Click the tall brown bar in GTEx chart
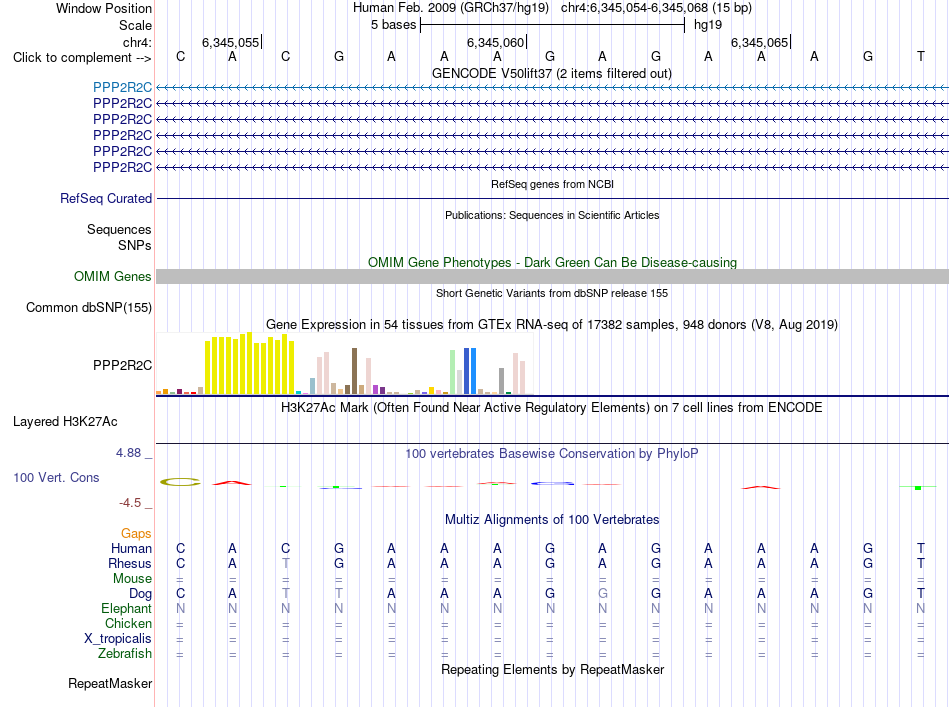Image resolution: width=950 pixels, height=707 pixels. click(354, 371)
